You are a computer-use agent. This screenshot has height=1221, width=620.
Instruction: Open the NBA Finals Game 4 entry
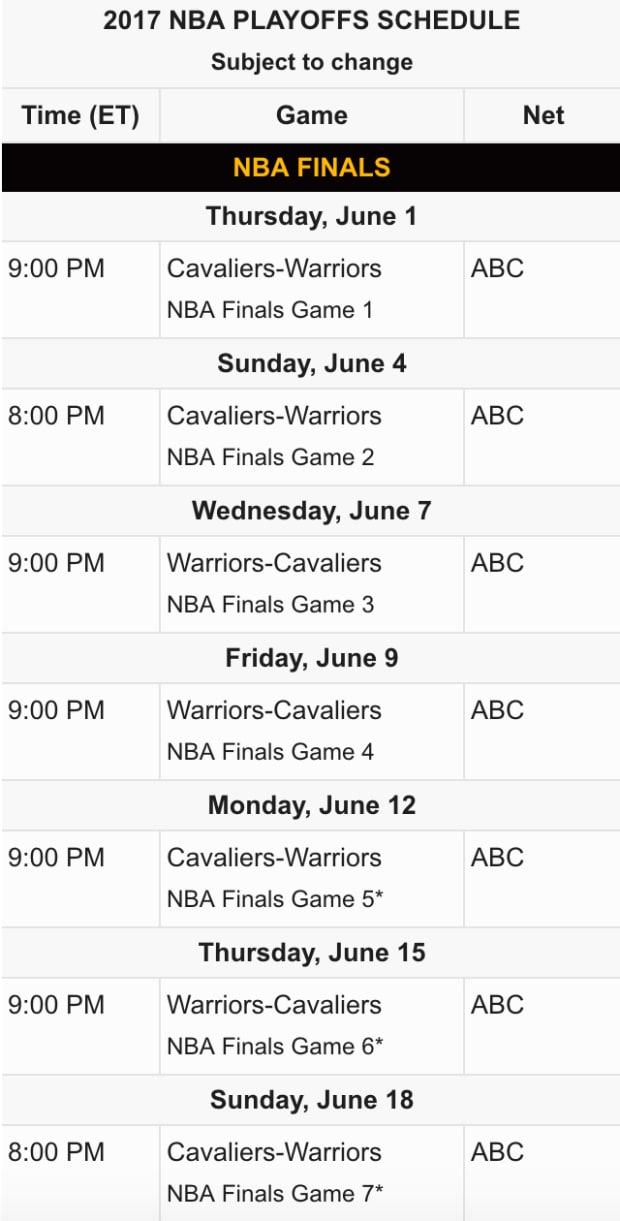tap(270, 751)
